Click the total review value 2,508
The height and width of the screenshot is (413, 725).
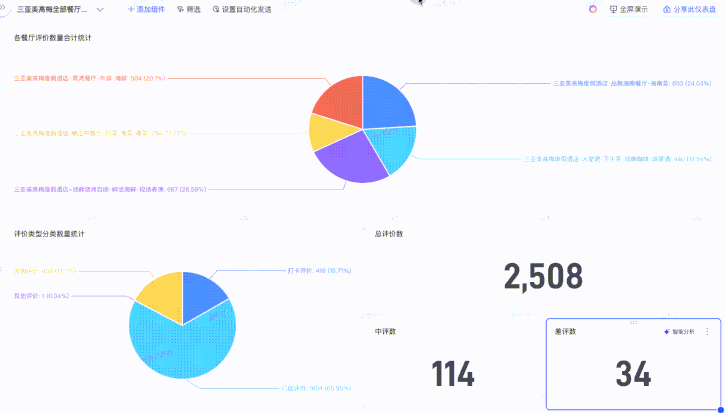543,277
